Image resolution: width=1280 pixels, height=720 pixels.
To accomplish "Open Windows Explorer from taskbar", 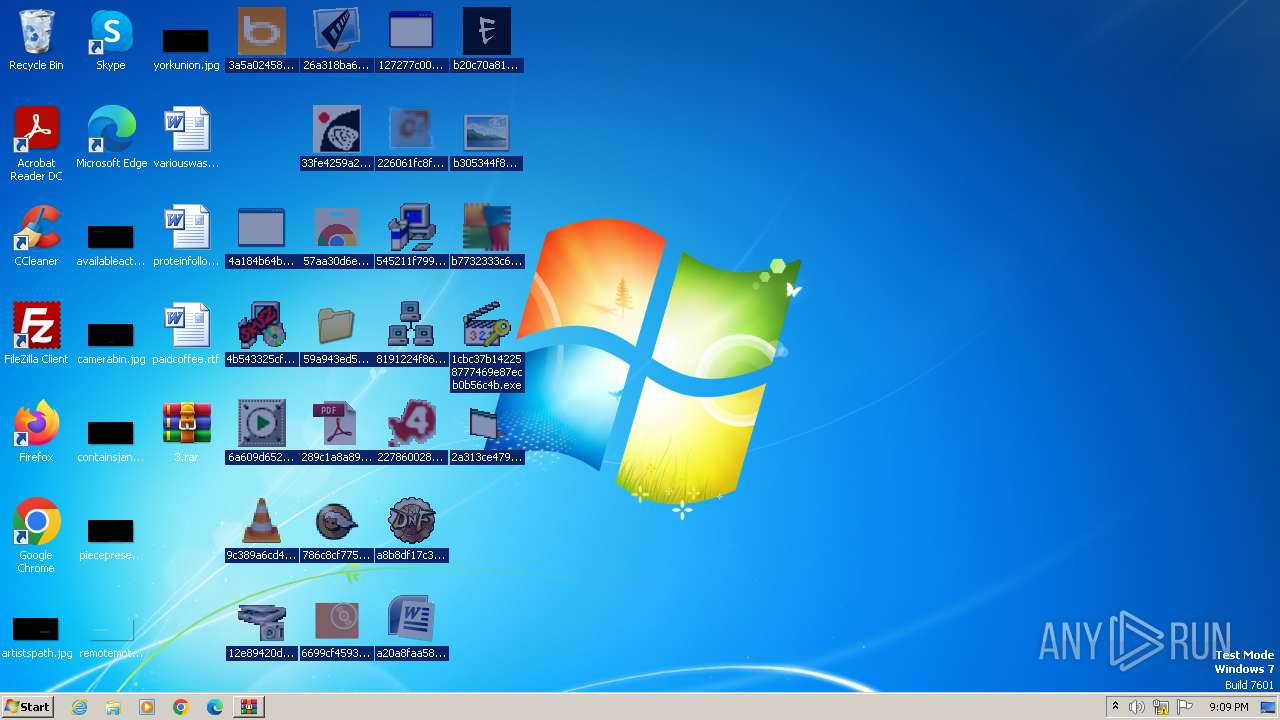I will pyautogui.click(x=113, y=707).
